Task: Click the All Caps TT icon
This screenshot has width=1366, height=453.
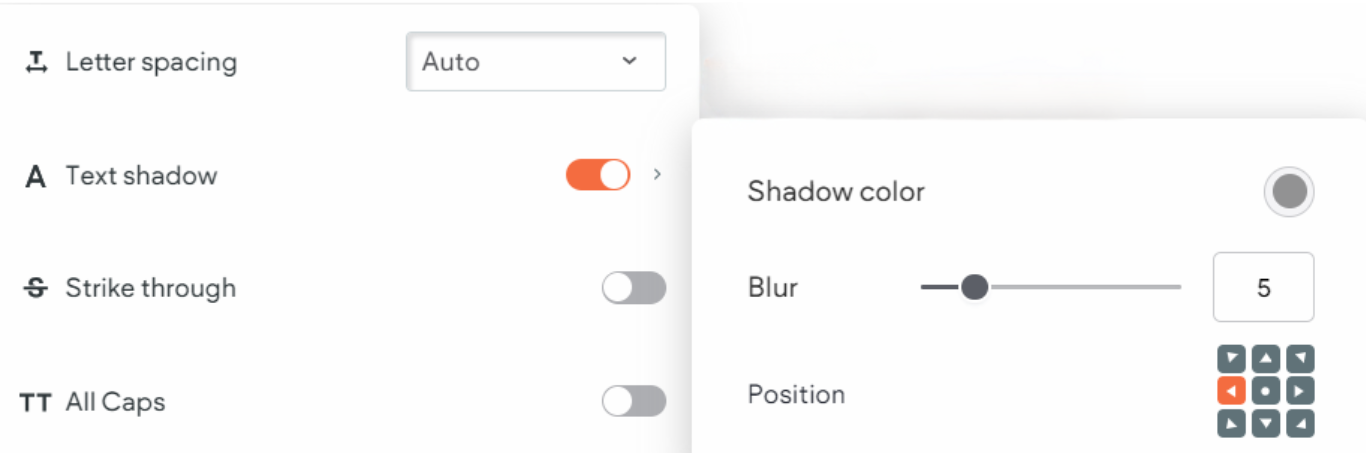Action: tap(36, 402)
